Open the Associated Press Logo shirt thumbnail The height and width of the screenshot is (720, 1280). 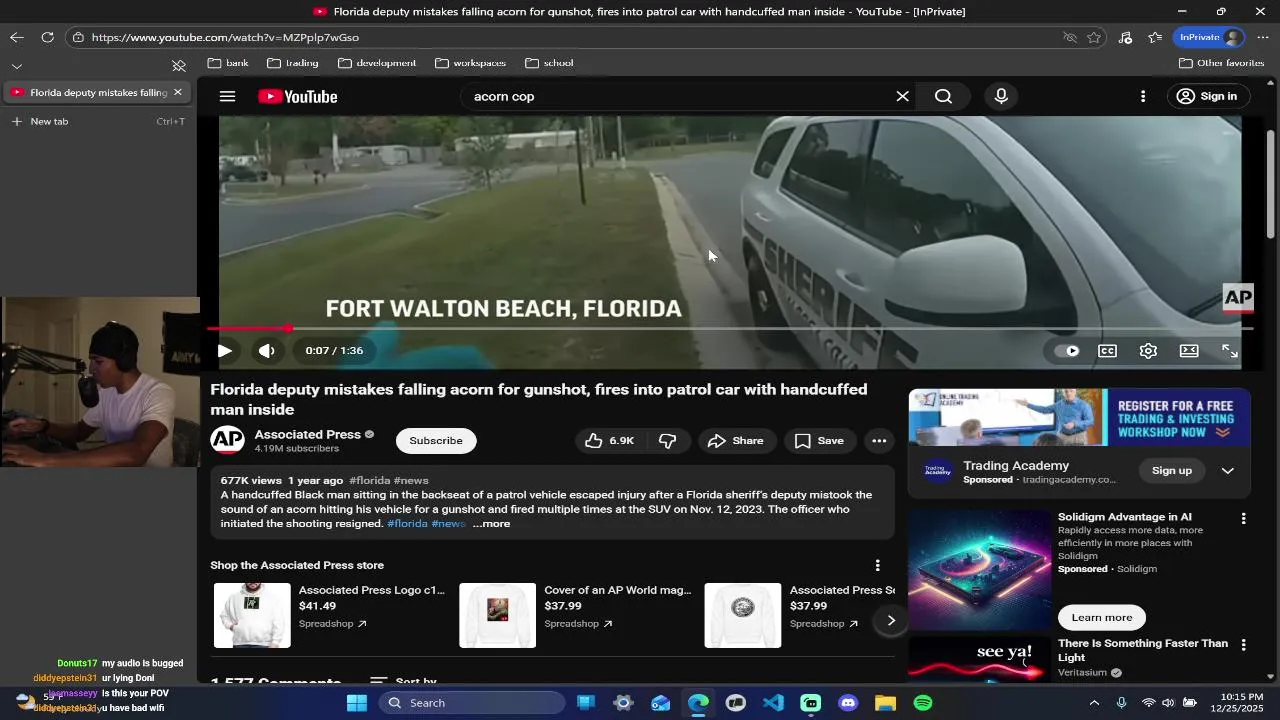click(x=252, y=615)
